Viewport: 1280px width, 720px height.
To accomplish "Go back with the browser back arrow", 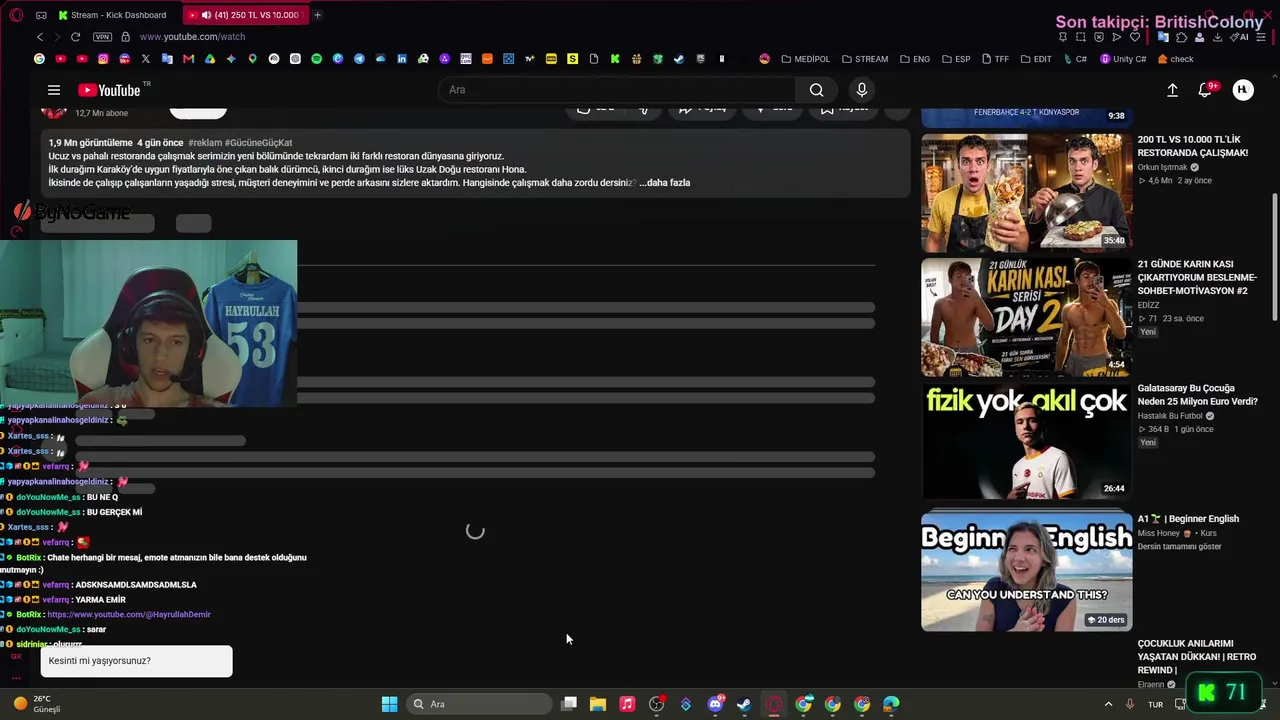I will (x=40, y=37).
